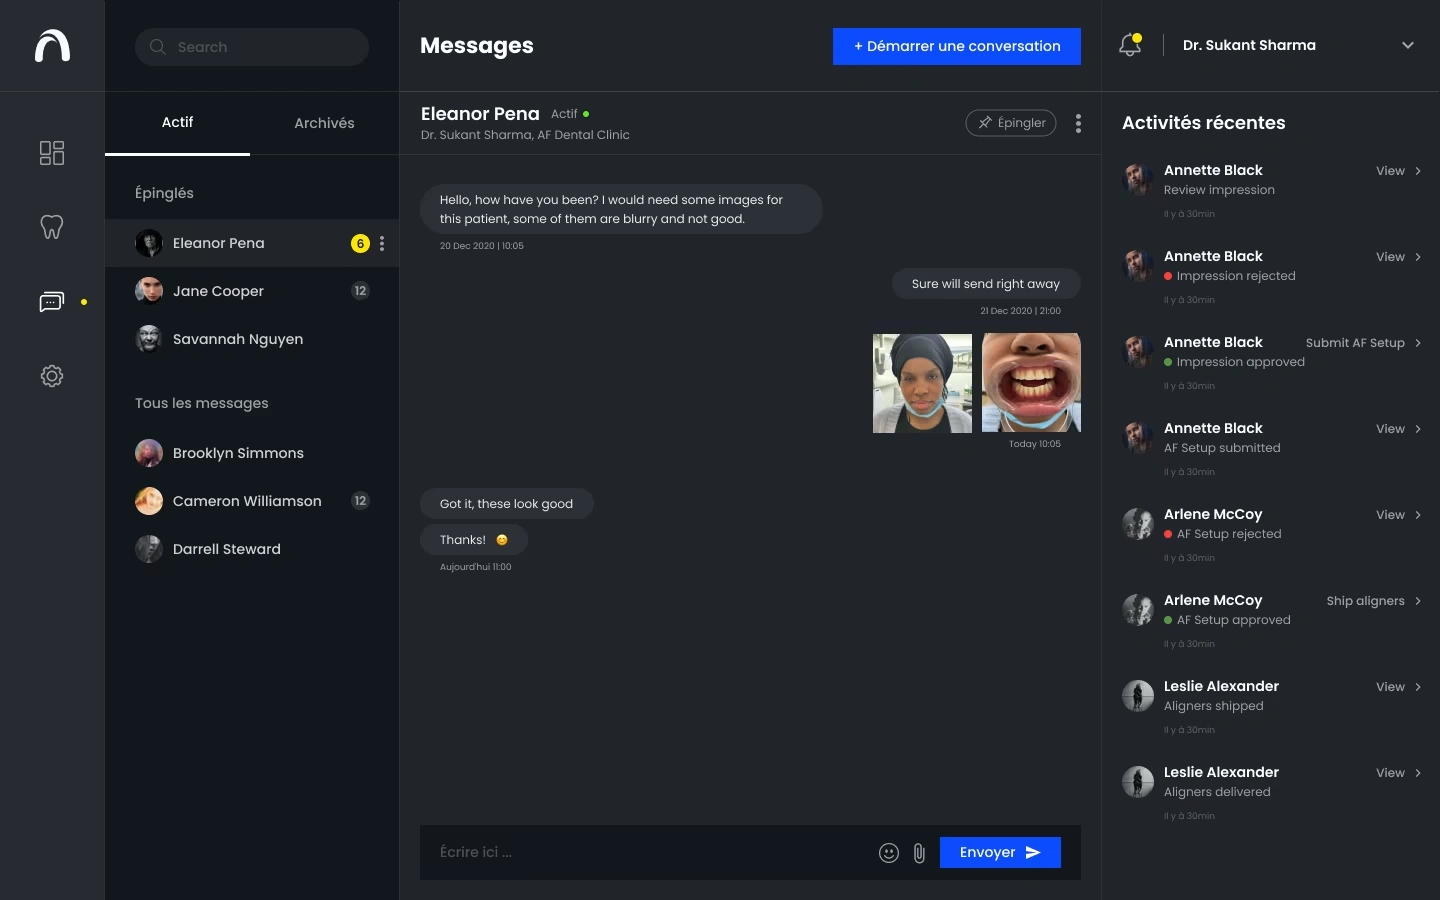
Task: Open the teeth close-up photo thumbnail
Action: pyautogui.click(x=1031, y=383)
